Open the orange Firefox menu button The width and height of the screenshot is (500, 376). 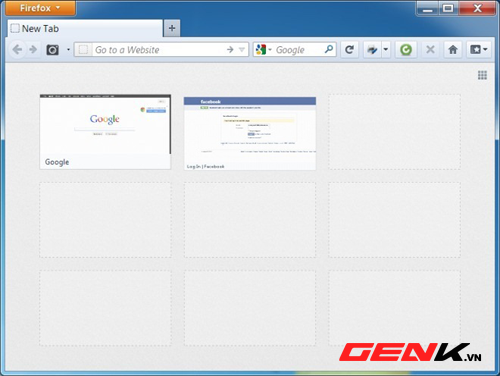[40, 8]
